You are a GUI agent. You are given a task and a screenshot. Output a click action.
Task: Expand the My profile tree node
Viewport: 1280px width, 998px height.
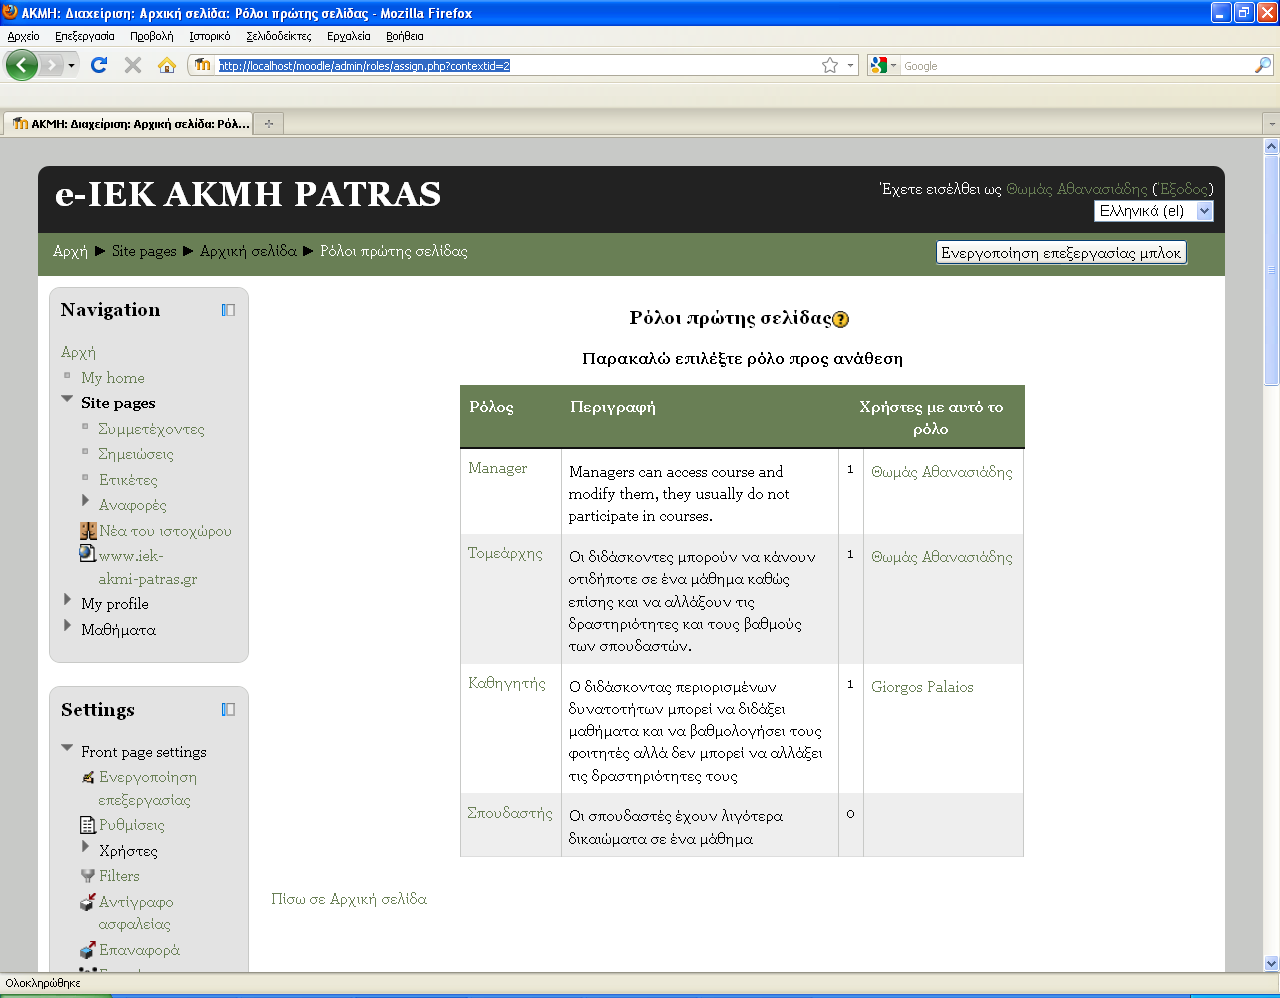click(x=67, y=600)
